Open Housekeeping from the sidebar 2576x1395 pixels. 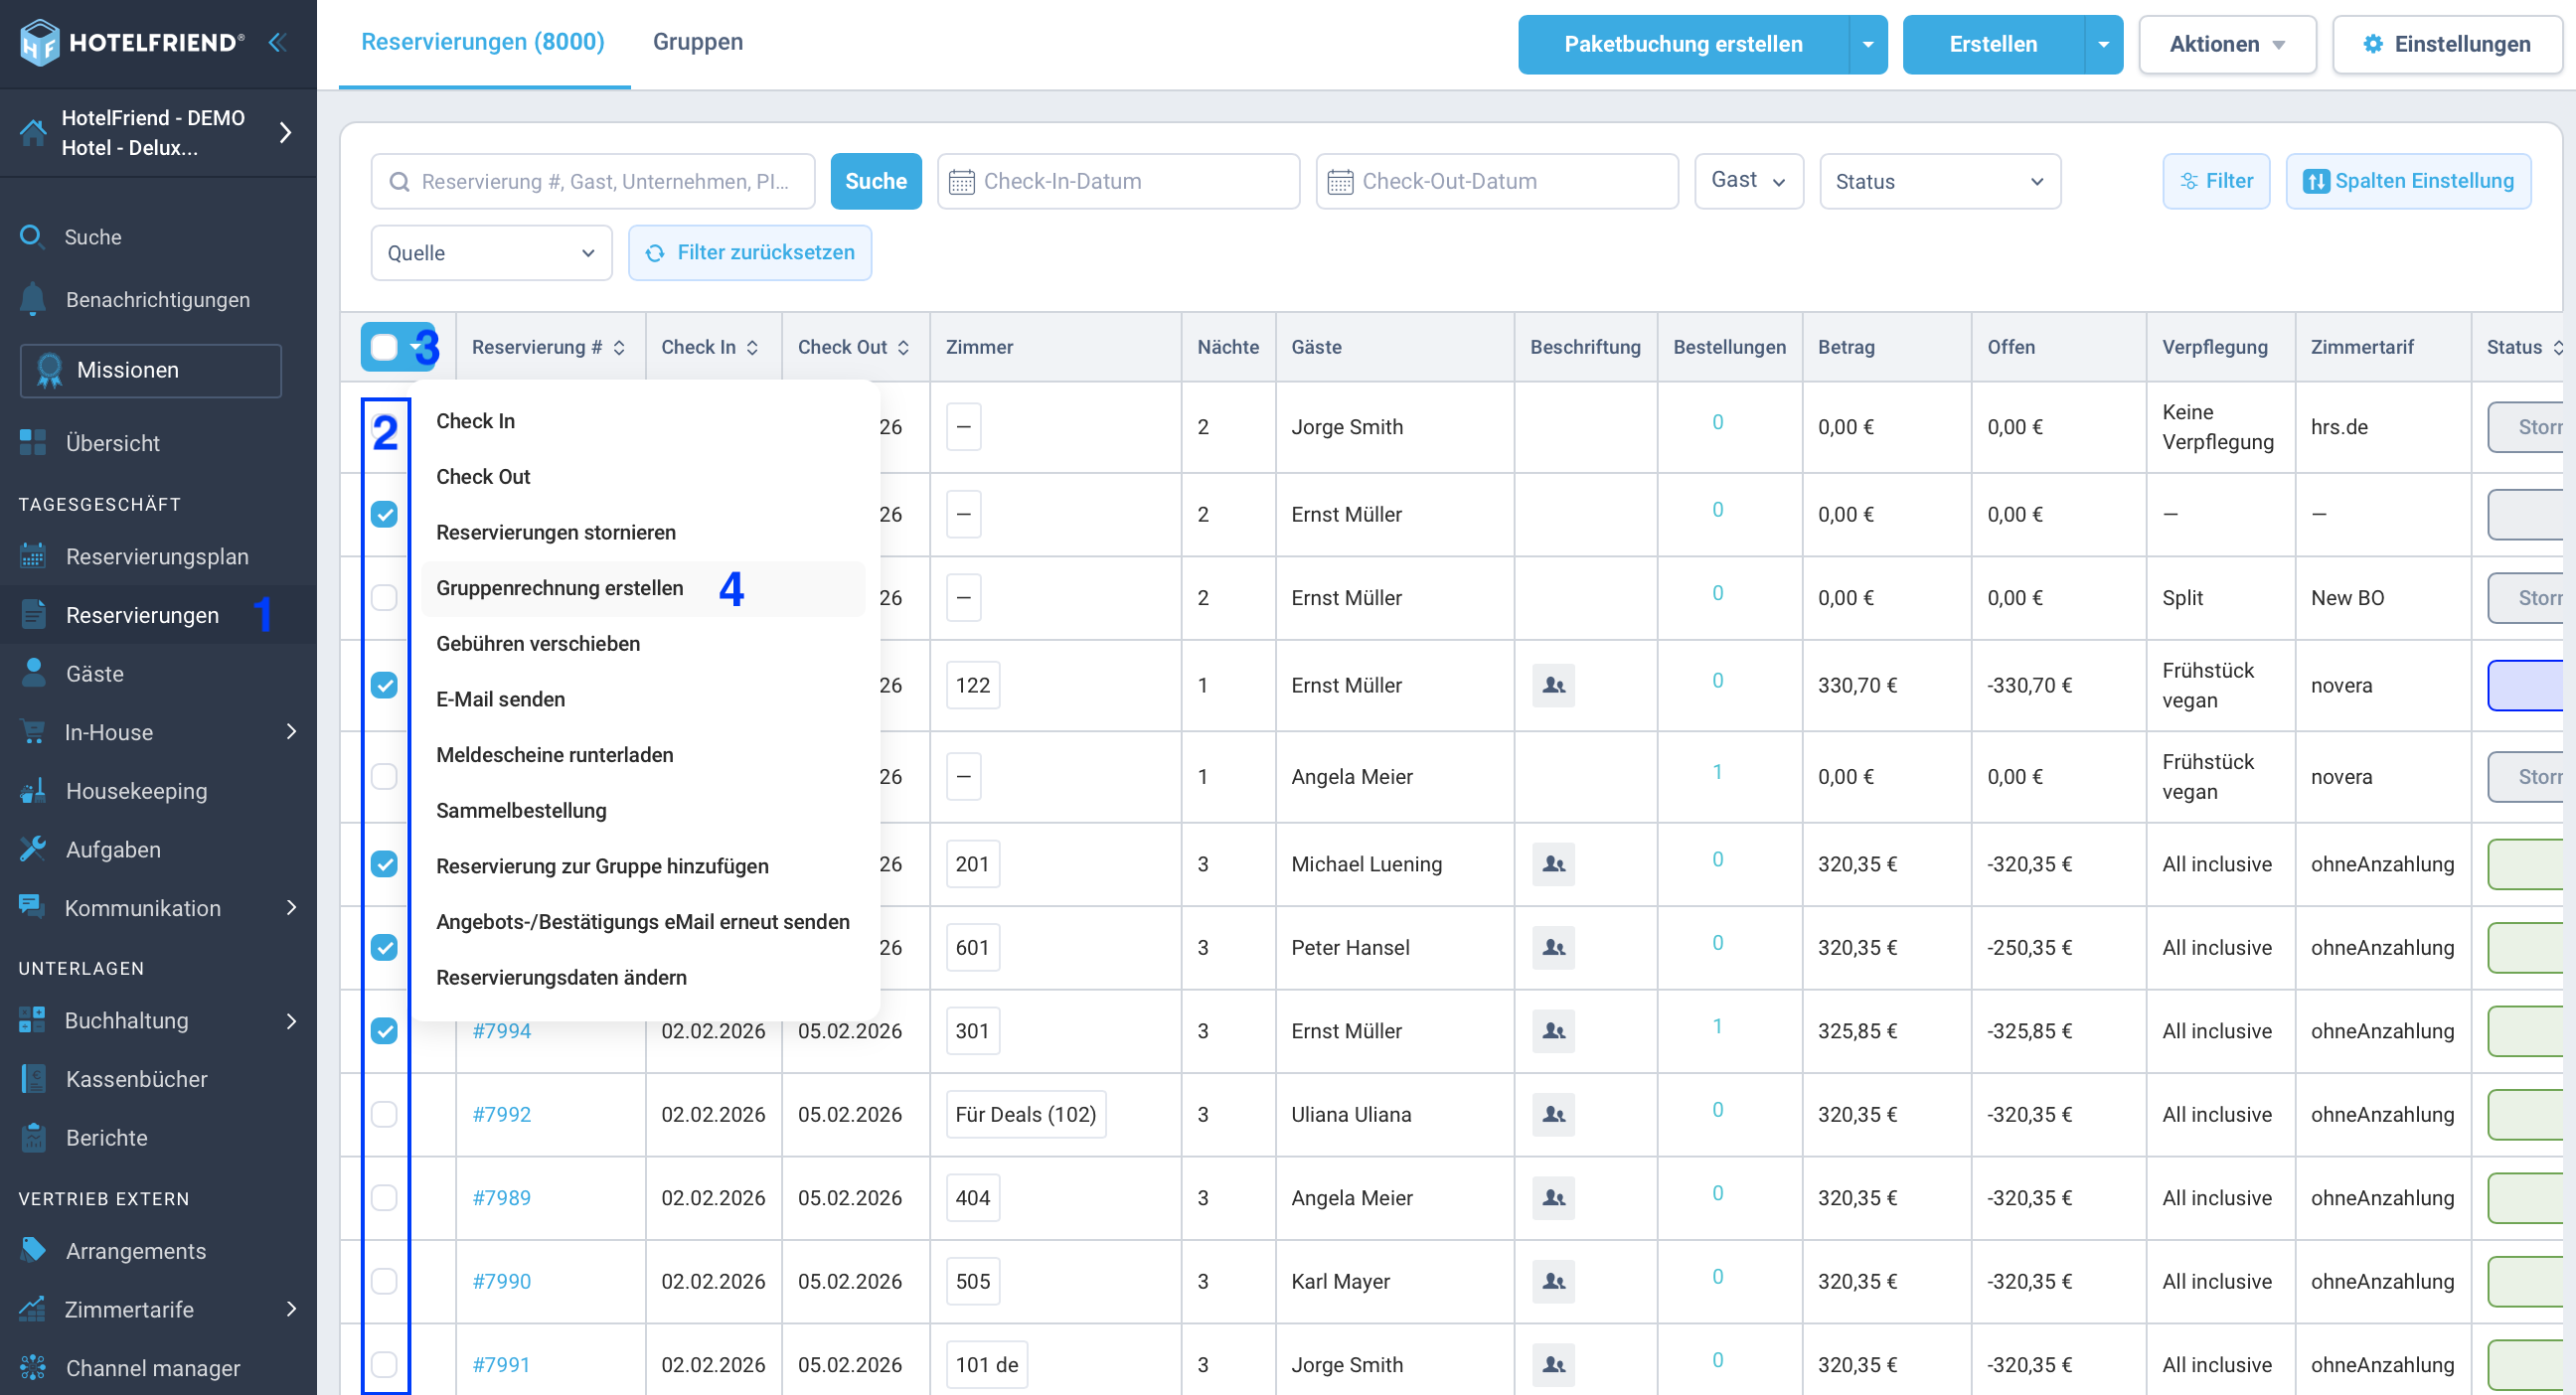[x=135, y=791]
